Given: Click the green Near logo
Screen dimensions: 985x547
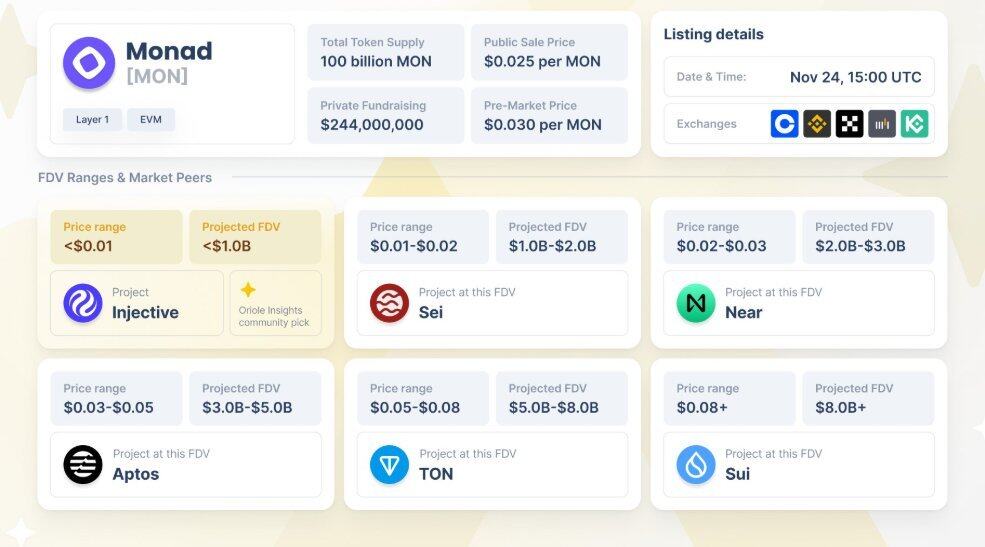Looking at the screenshot, I should pyautogui.click(x=696, y=303).
